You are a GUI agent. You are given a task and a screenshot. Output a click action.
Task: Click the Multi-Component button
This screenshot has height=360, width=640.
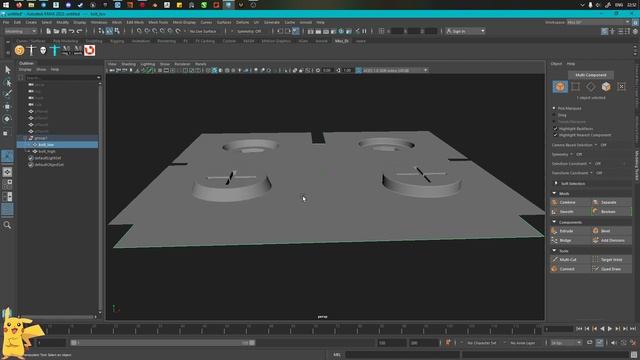click(x=591, y=75)
